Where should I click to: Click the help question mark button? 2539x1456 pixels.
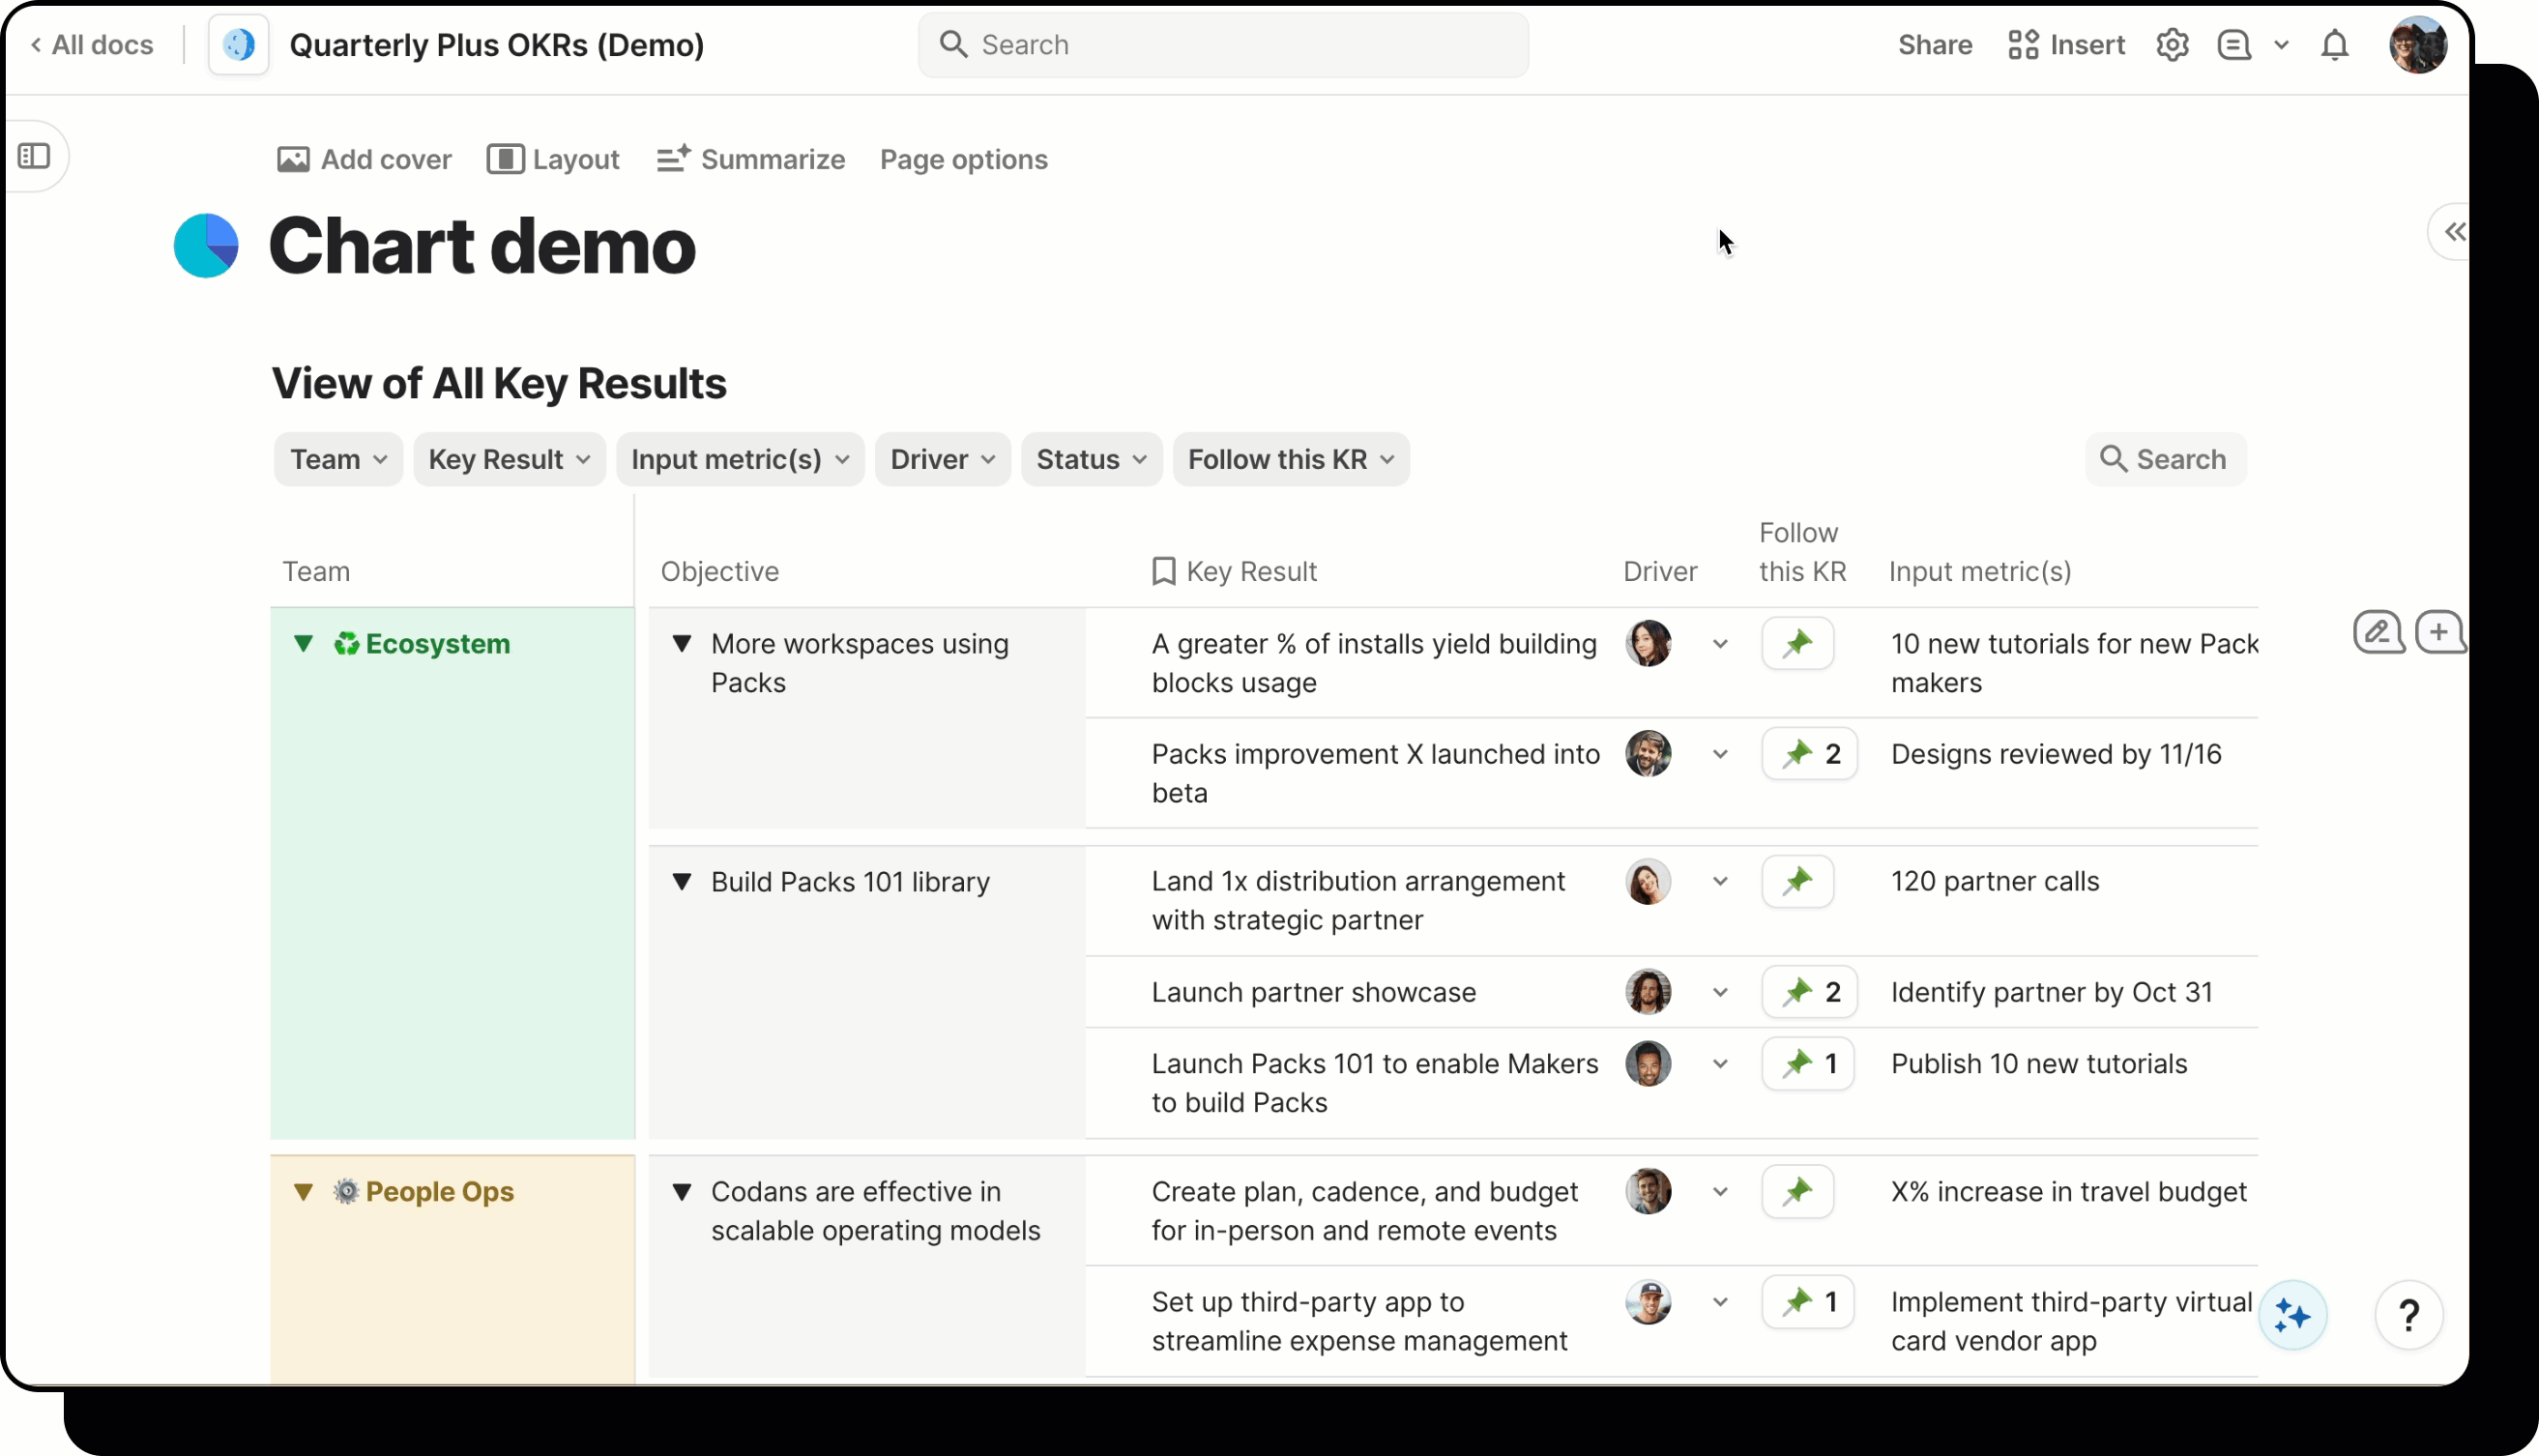coord(2408,1315)
